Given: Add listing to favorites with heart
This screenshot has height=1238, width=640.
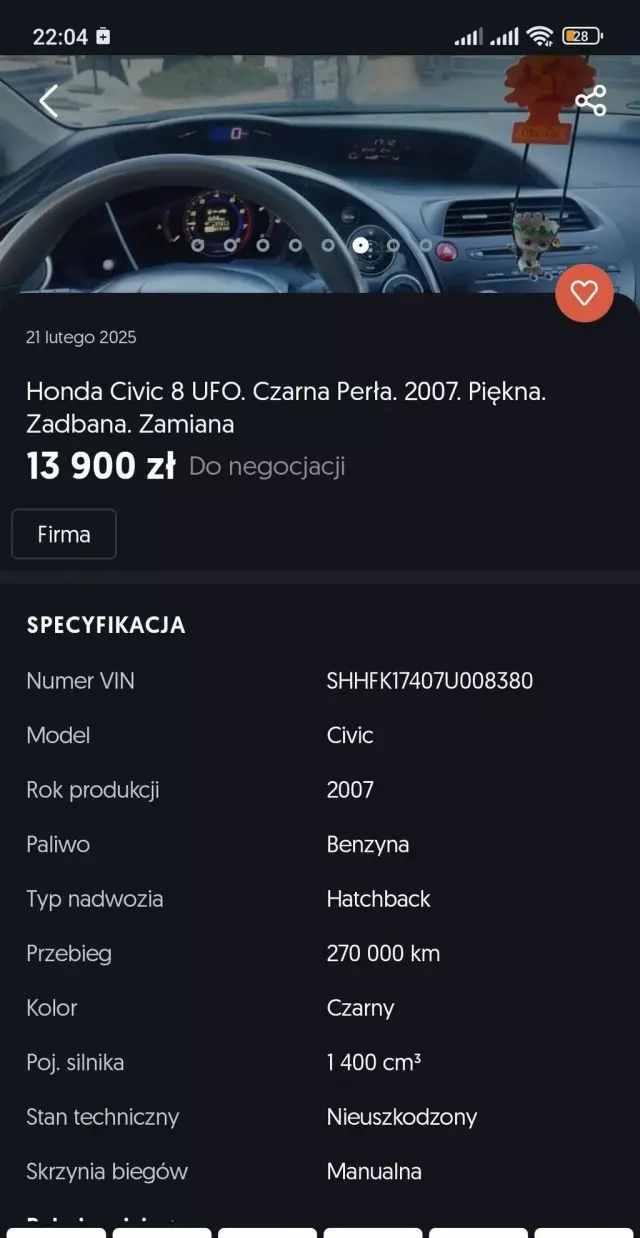Looking at the screenshot, I should [584, 293].
